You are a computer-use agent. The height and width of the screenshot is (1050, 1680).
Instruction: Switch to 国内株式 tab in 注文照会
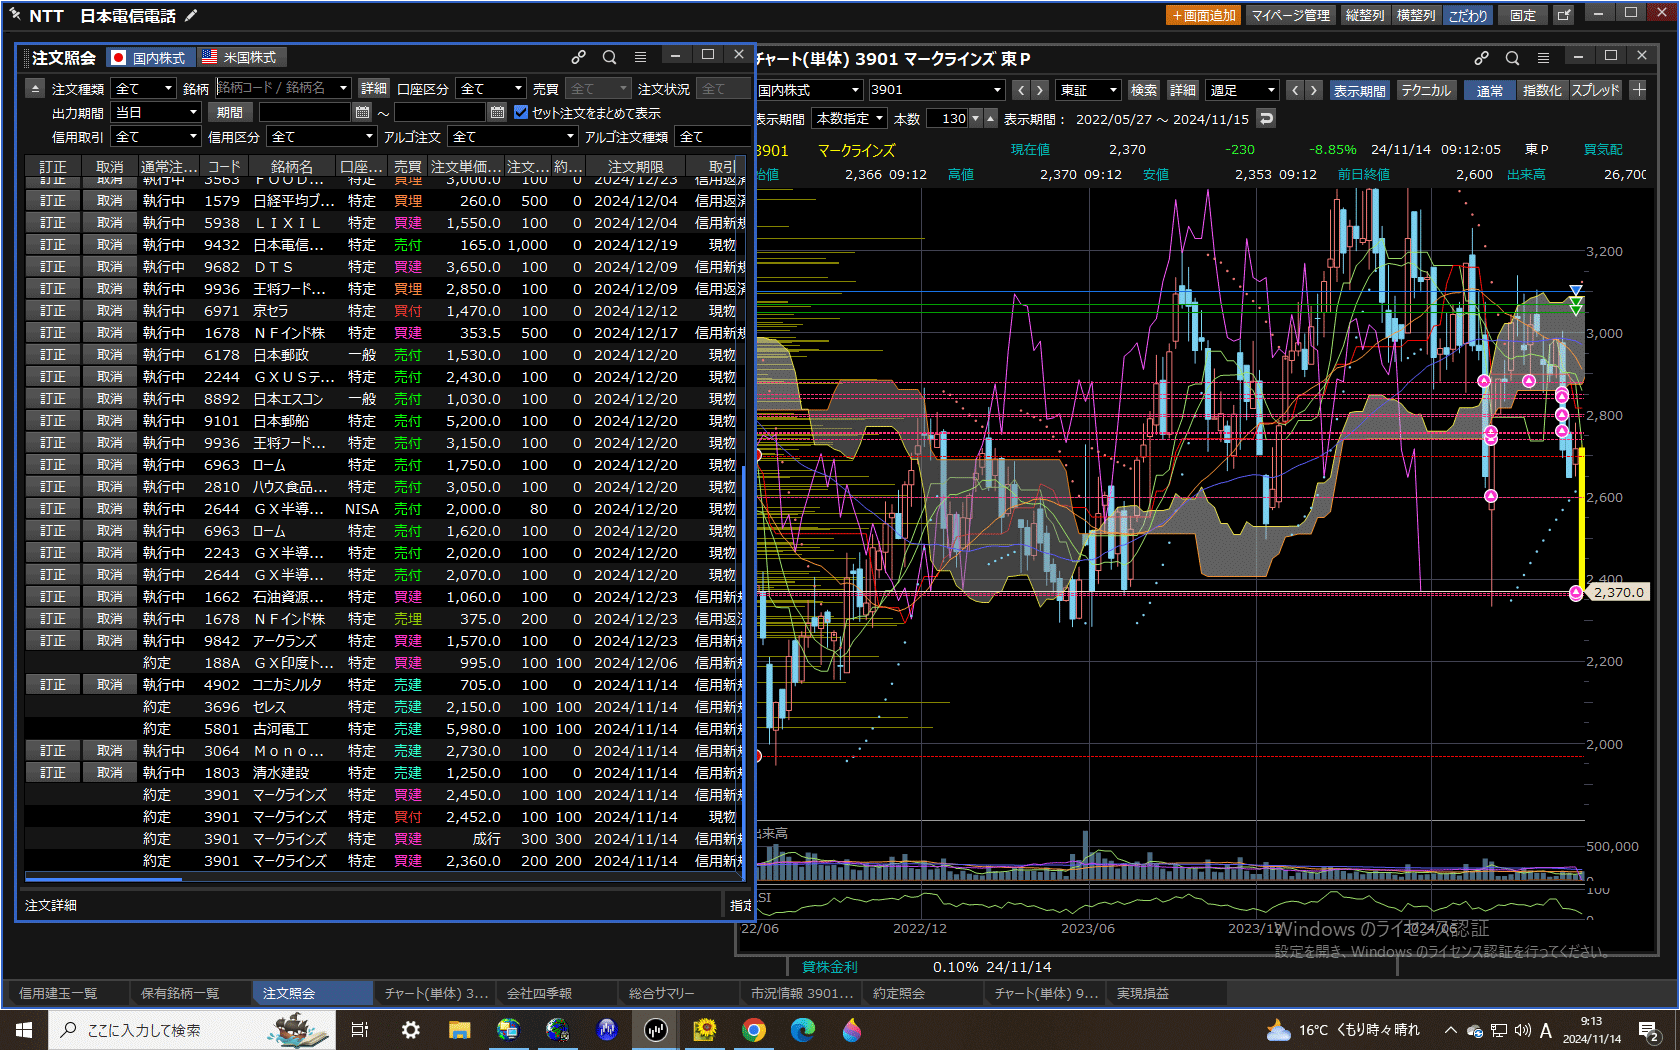pyautogui.click(x=149, y=57)
